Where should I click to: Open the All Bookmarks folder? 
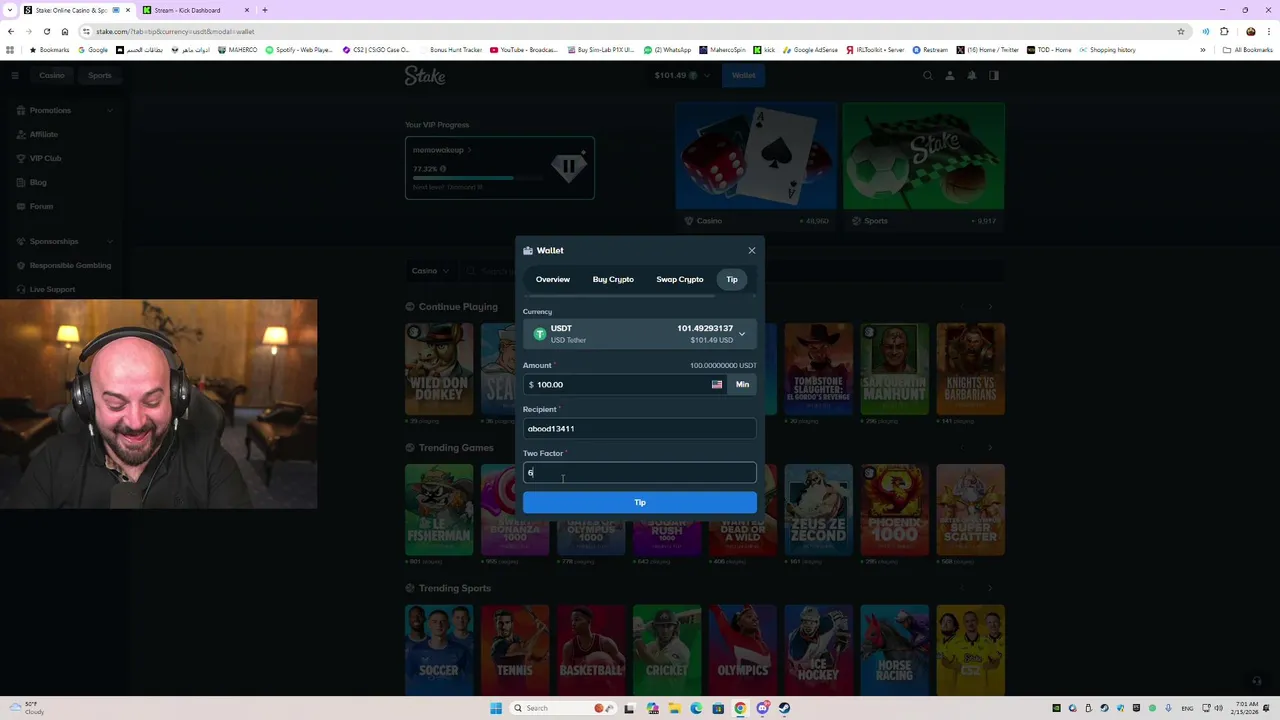[x=1247, y=50]
